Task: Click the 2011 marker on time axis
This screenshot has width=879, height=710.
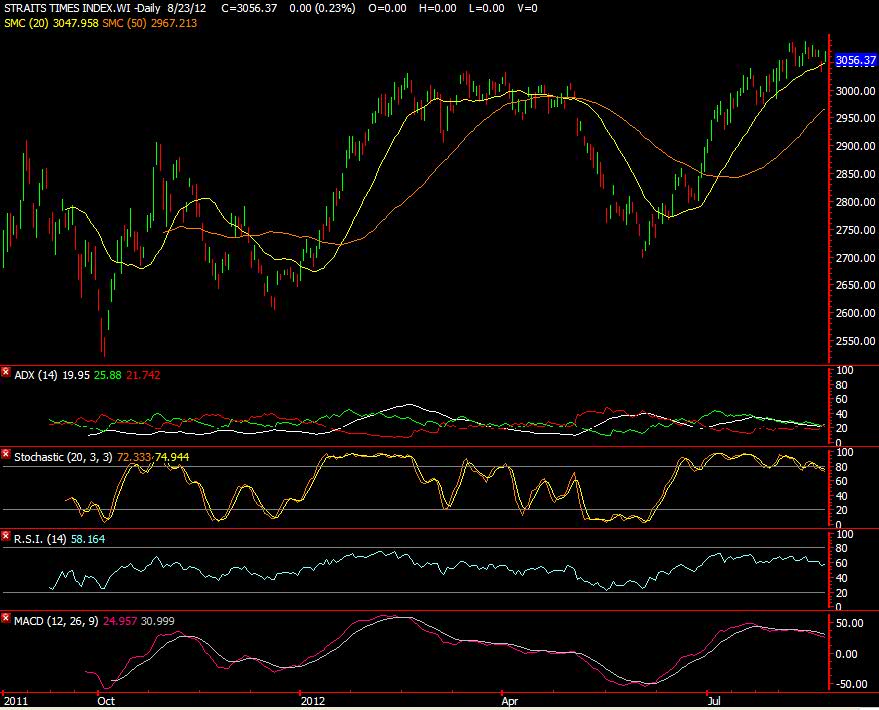Action: pyautogui.click(x=15, y=701)
